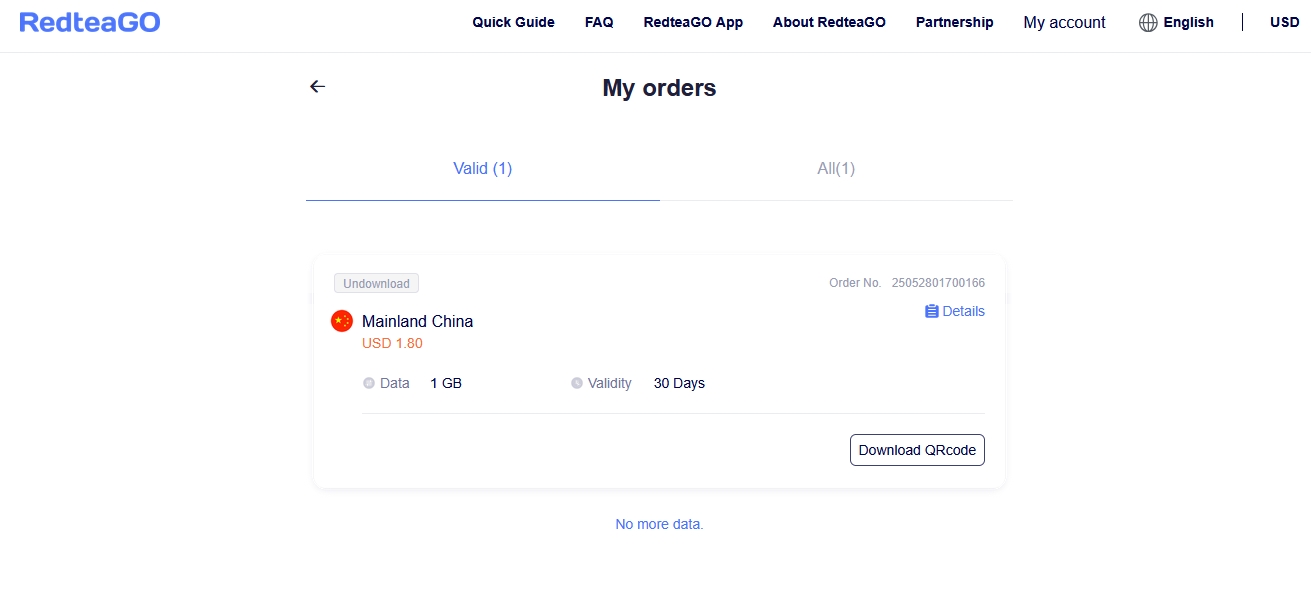Open the FAQ page
The height and width of the screenshot is (605, 1311).
599,22
